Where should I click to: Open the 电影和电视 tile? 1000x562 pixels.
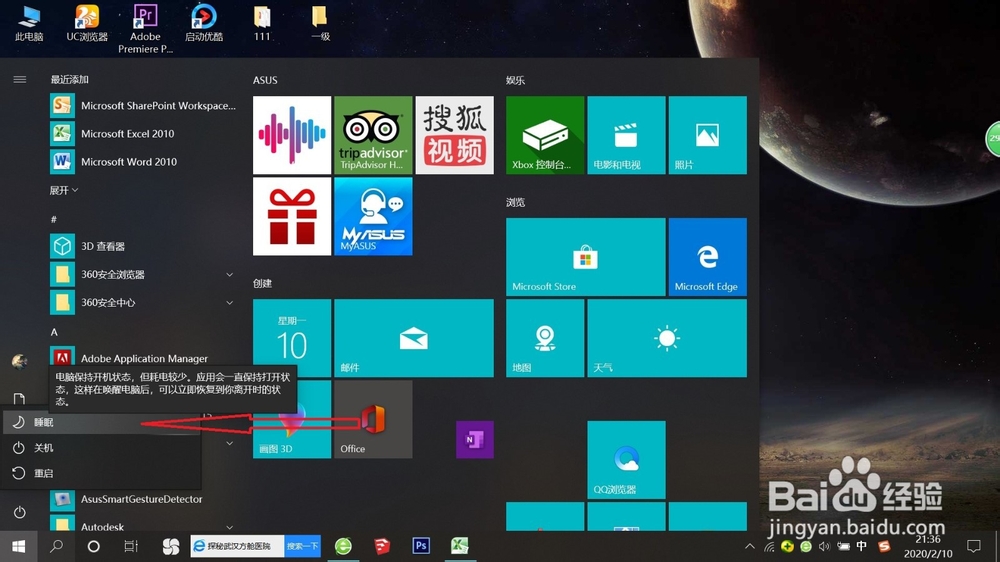(626, 135)
